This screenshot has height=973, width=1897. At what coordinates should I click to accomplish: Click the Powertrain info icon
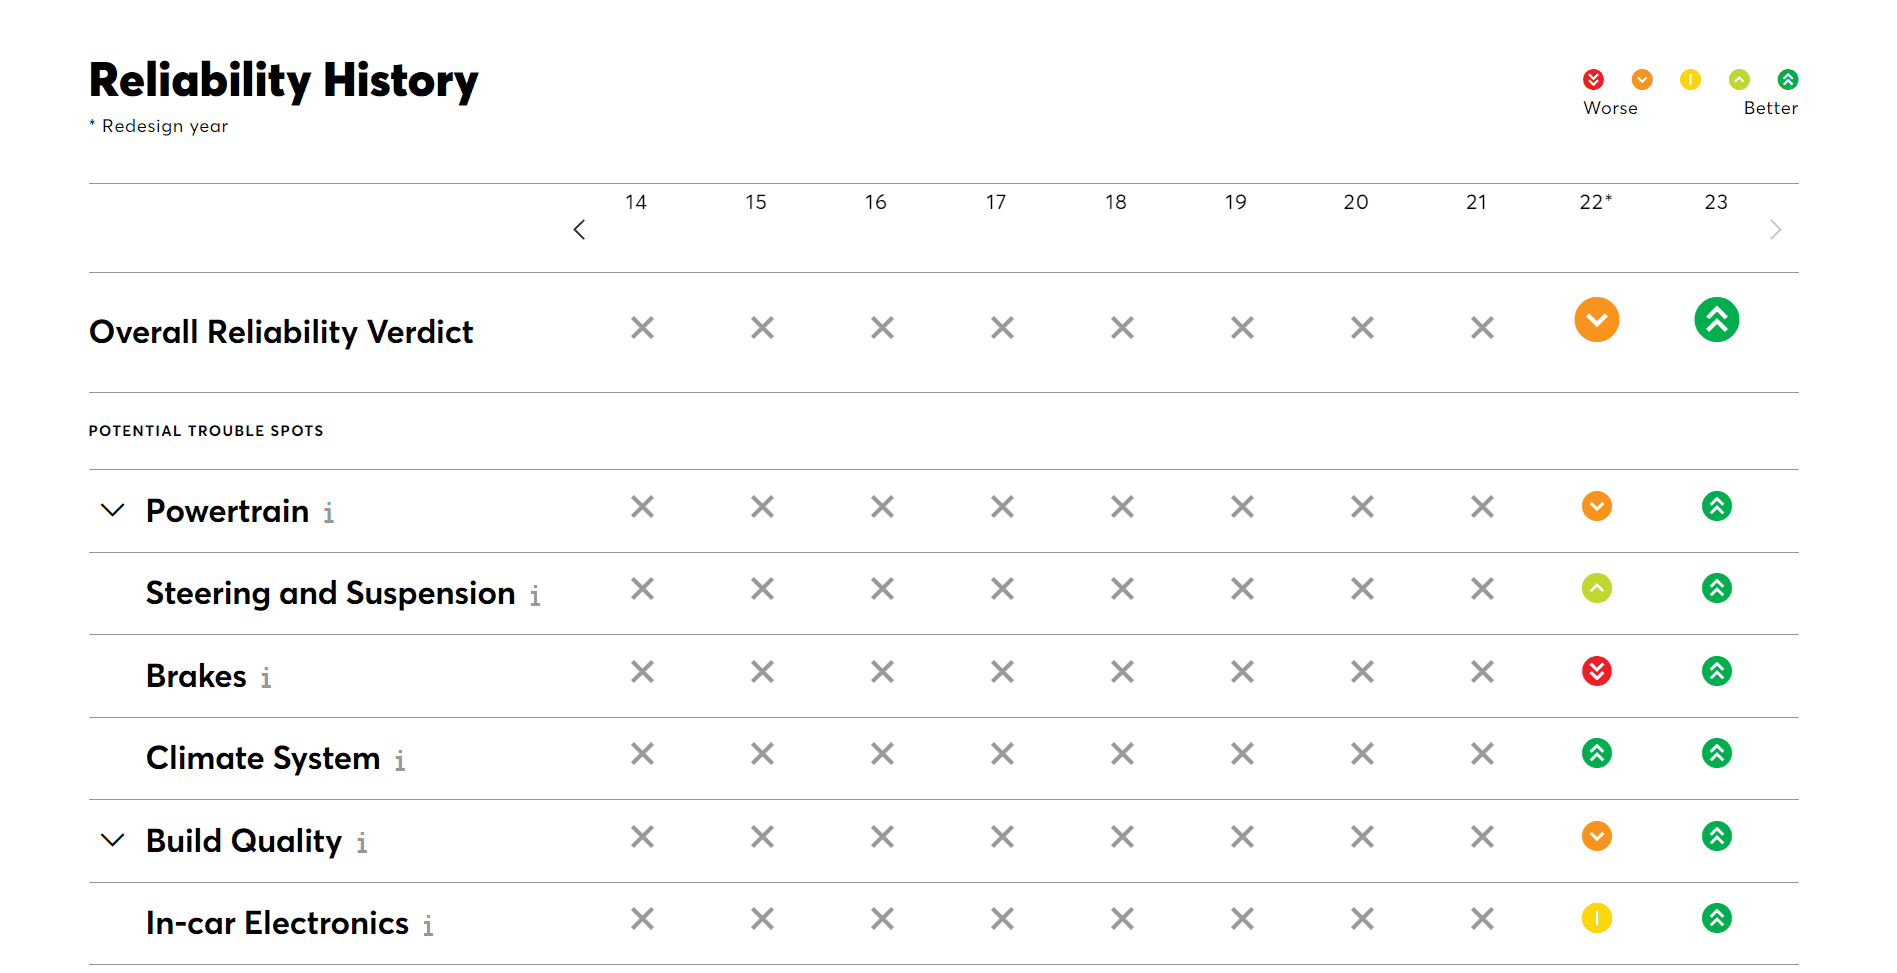click(x=328, y=513)
